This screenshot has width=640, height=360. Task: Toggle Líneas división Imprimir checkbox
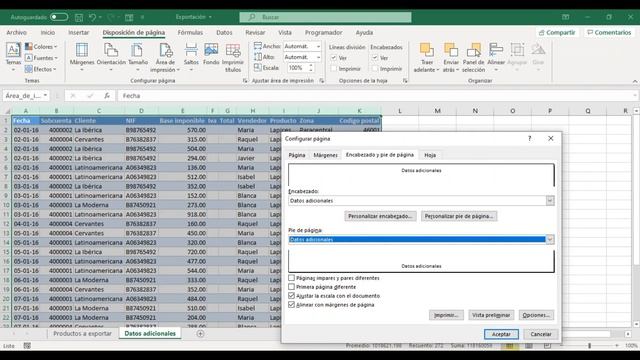tap(334, 69)
